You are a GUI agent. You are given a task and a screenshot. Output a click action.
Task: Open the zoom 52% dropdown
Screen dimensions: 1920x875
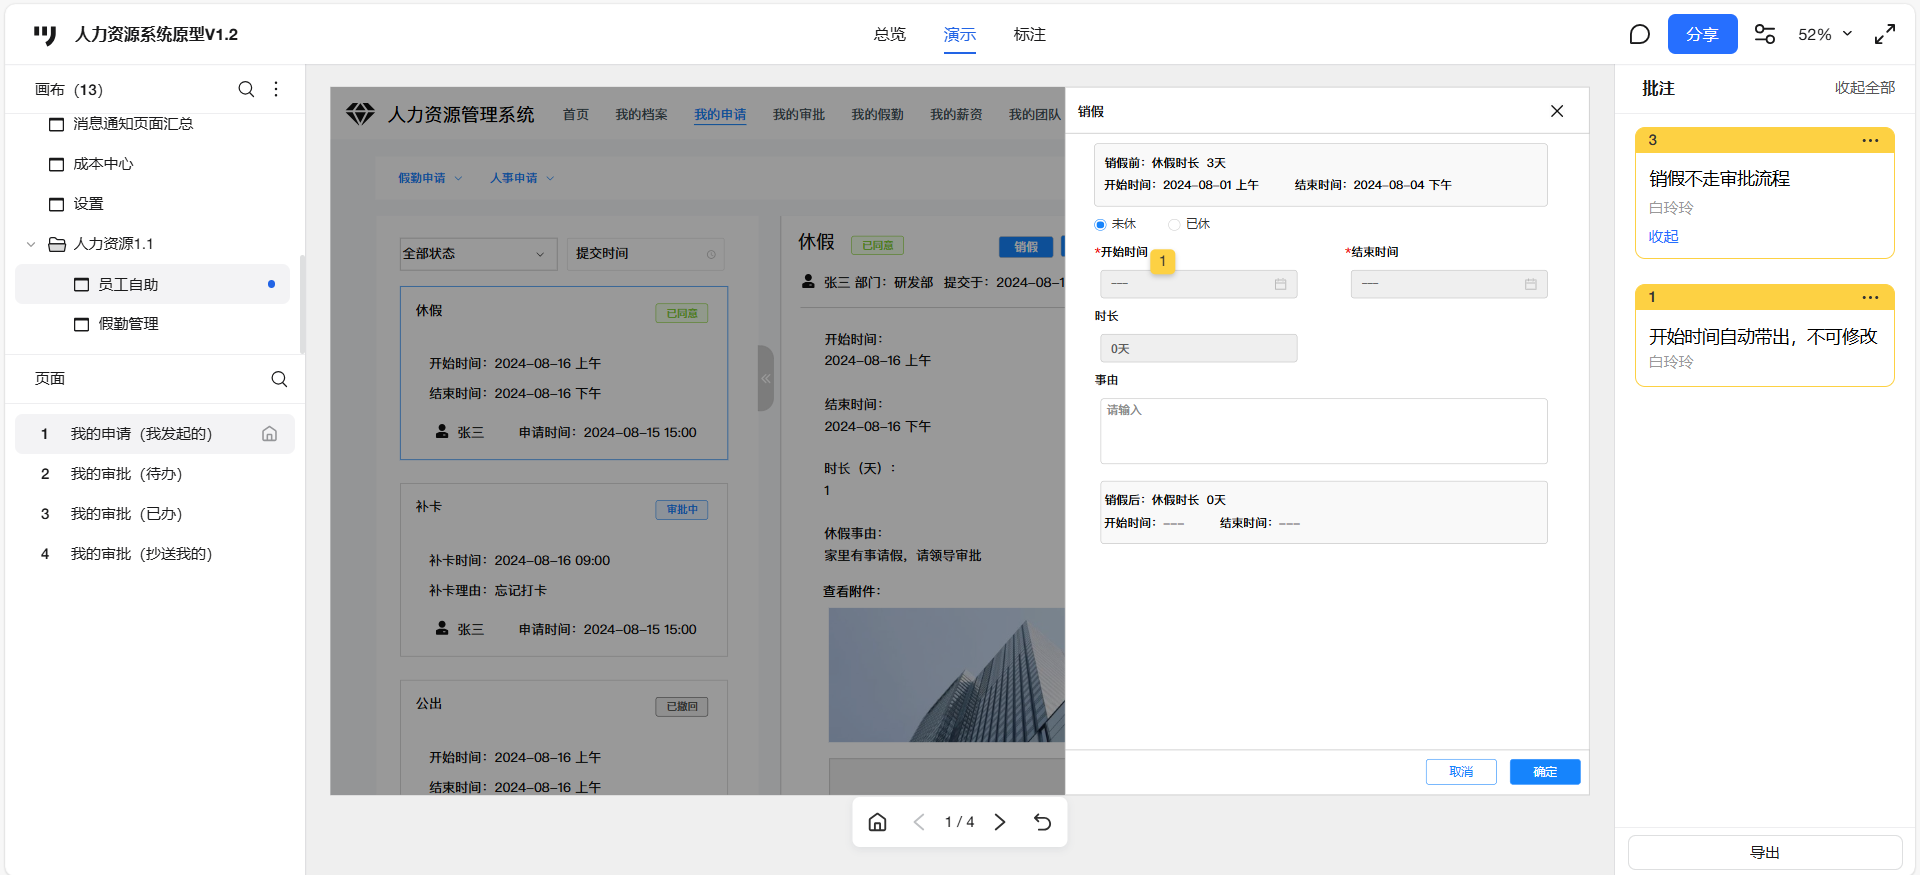click(x=1825, y=35)
